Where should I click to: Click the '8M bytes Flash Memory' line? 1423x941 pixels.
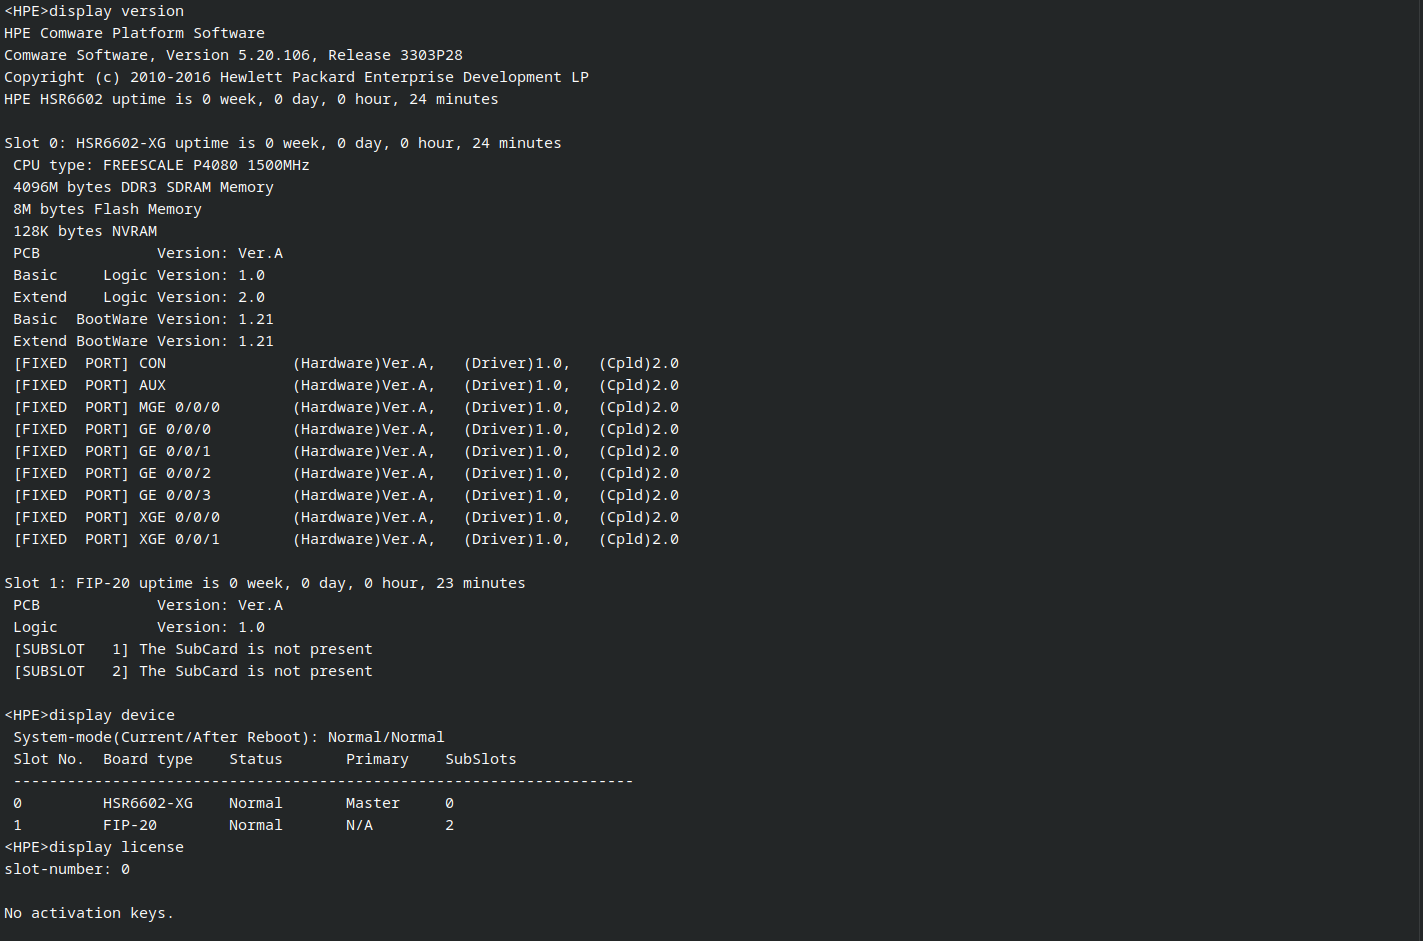coord(107,209)
